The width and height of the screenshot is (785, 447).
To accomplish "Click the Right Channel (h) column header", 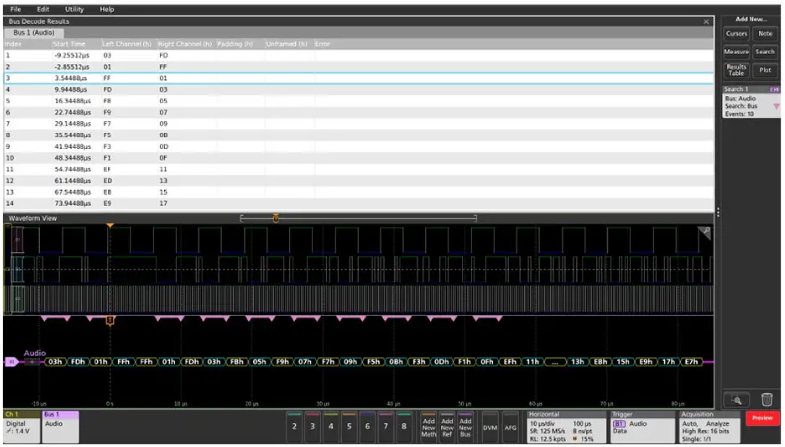I will (186, 44).
